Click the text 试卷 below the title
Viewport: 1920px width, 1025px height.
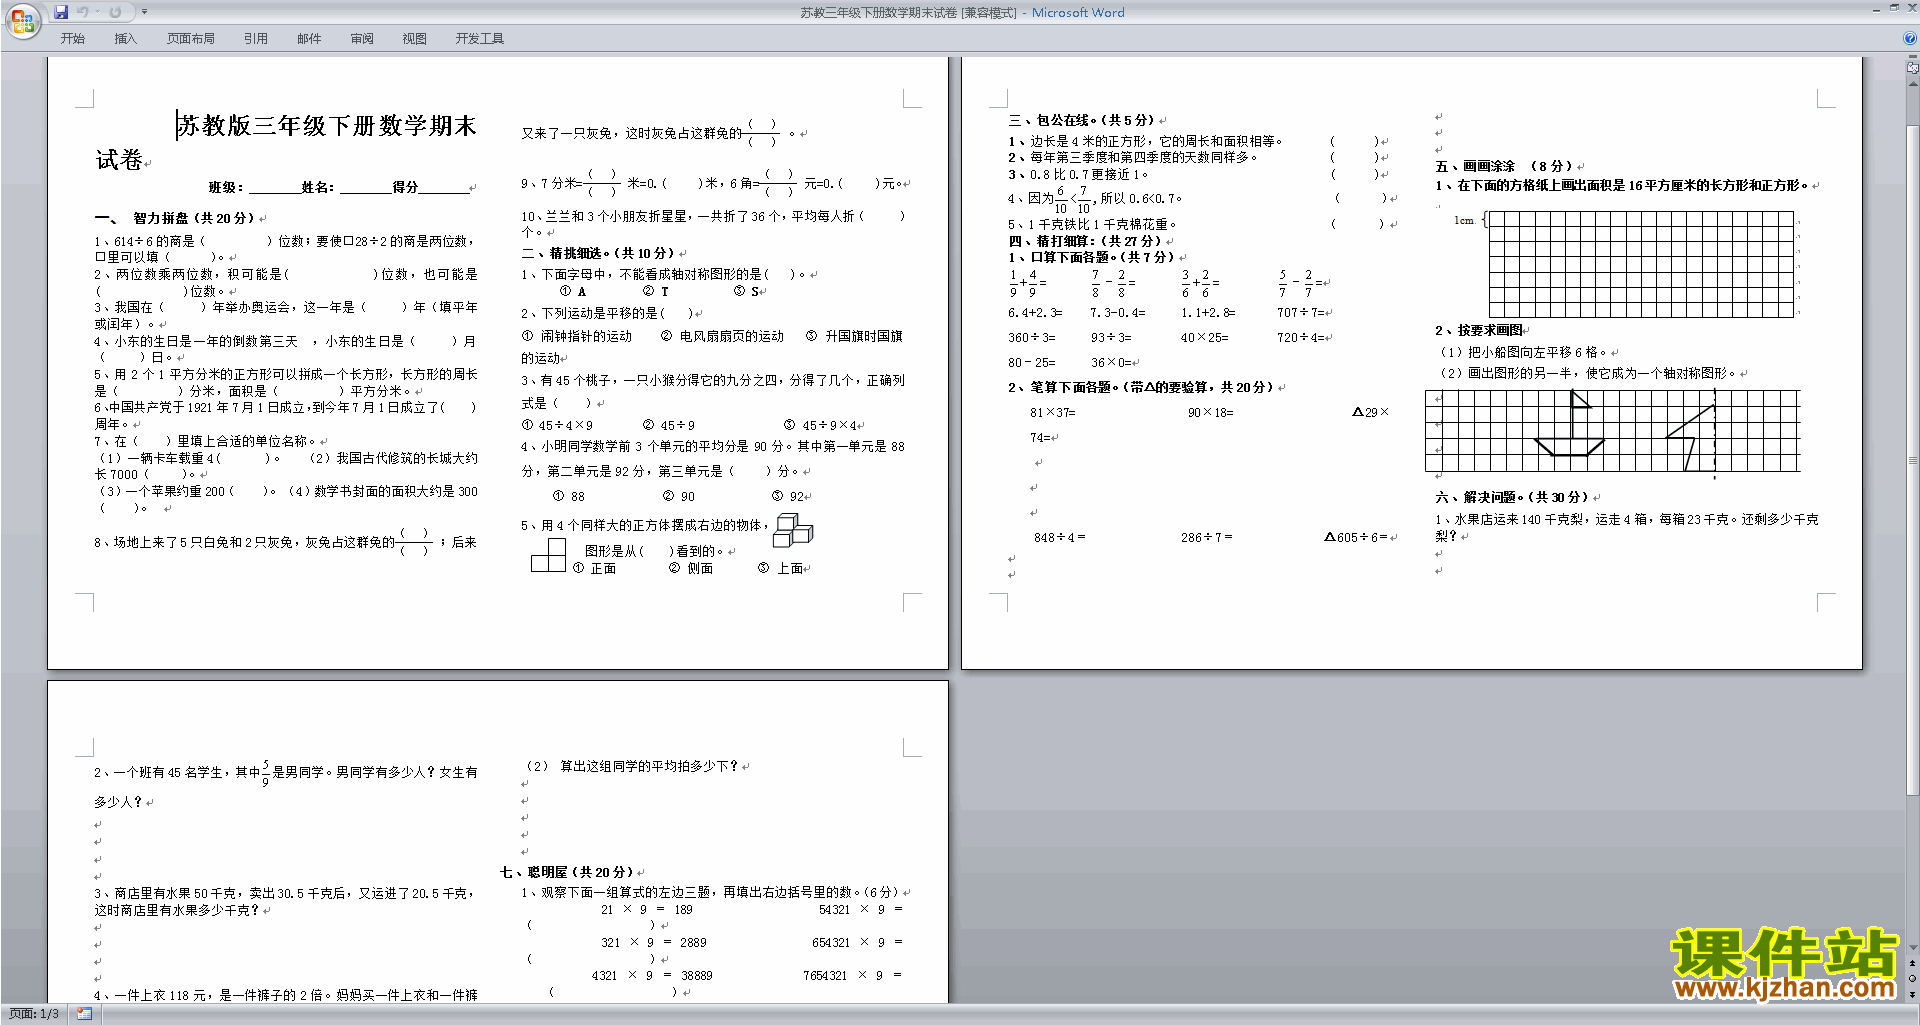tap(119, 160)
